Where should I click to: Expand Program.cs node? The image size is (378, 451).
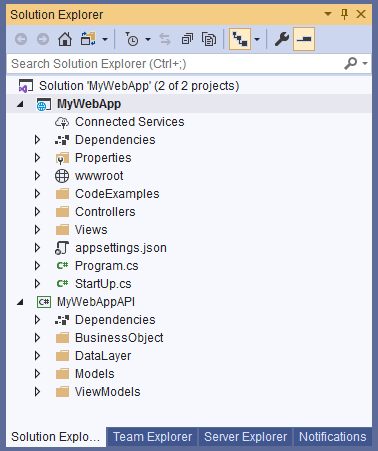pyautogui.click(x=37, y=266)
